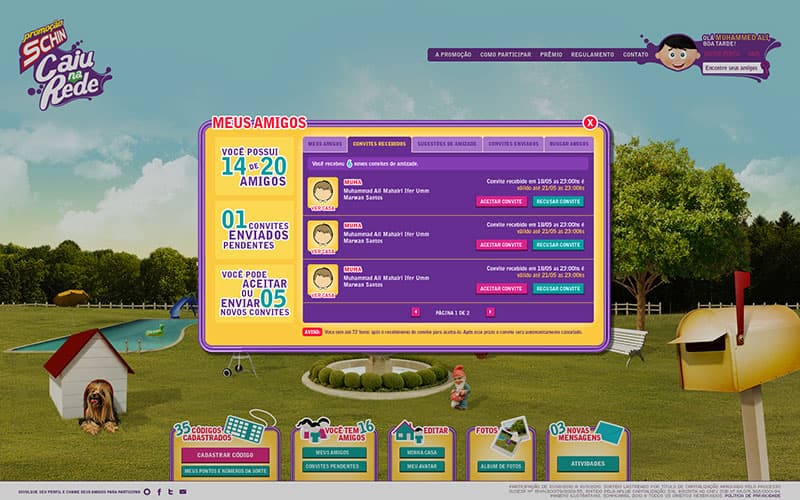Select the Convites Enviados tab

point(512,144)
